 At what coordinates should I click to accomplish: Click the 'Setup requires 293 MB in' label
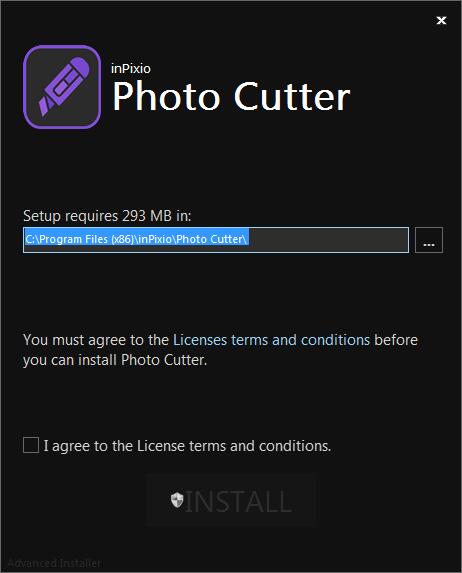tap(107, 216)
